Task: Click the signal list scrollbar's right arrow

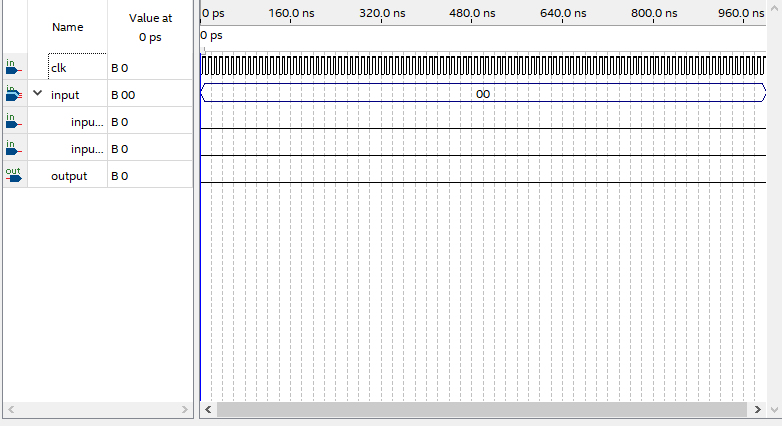Action: click(184, 410)
